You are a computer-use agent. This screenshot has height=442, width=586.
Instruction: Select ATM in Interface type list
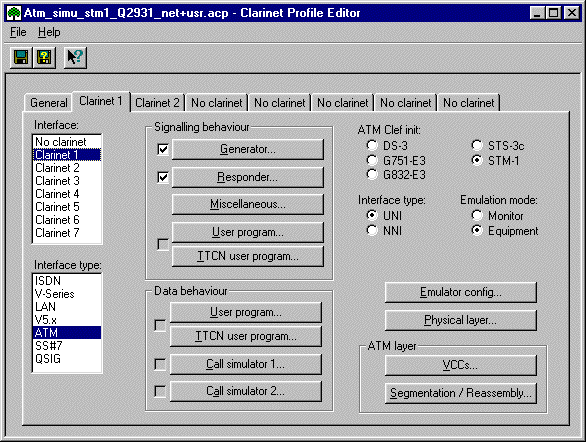[x=67, y=333]
